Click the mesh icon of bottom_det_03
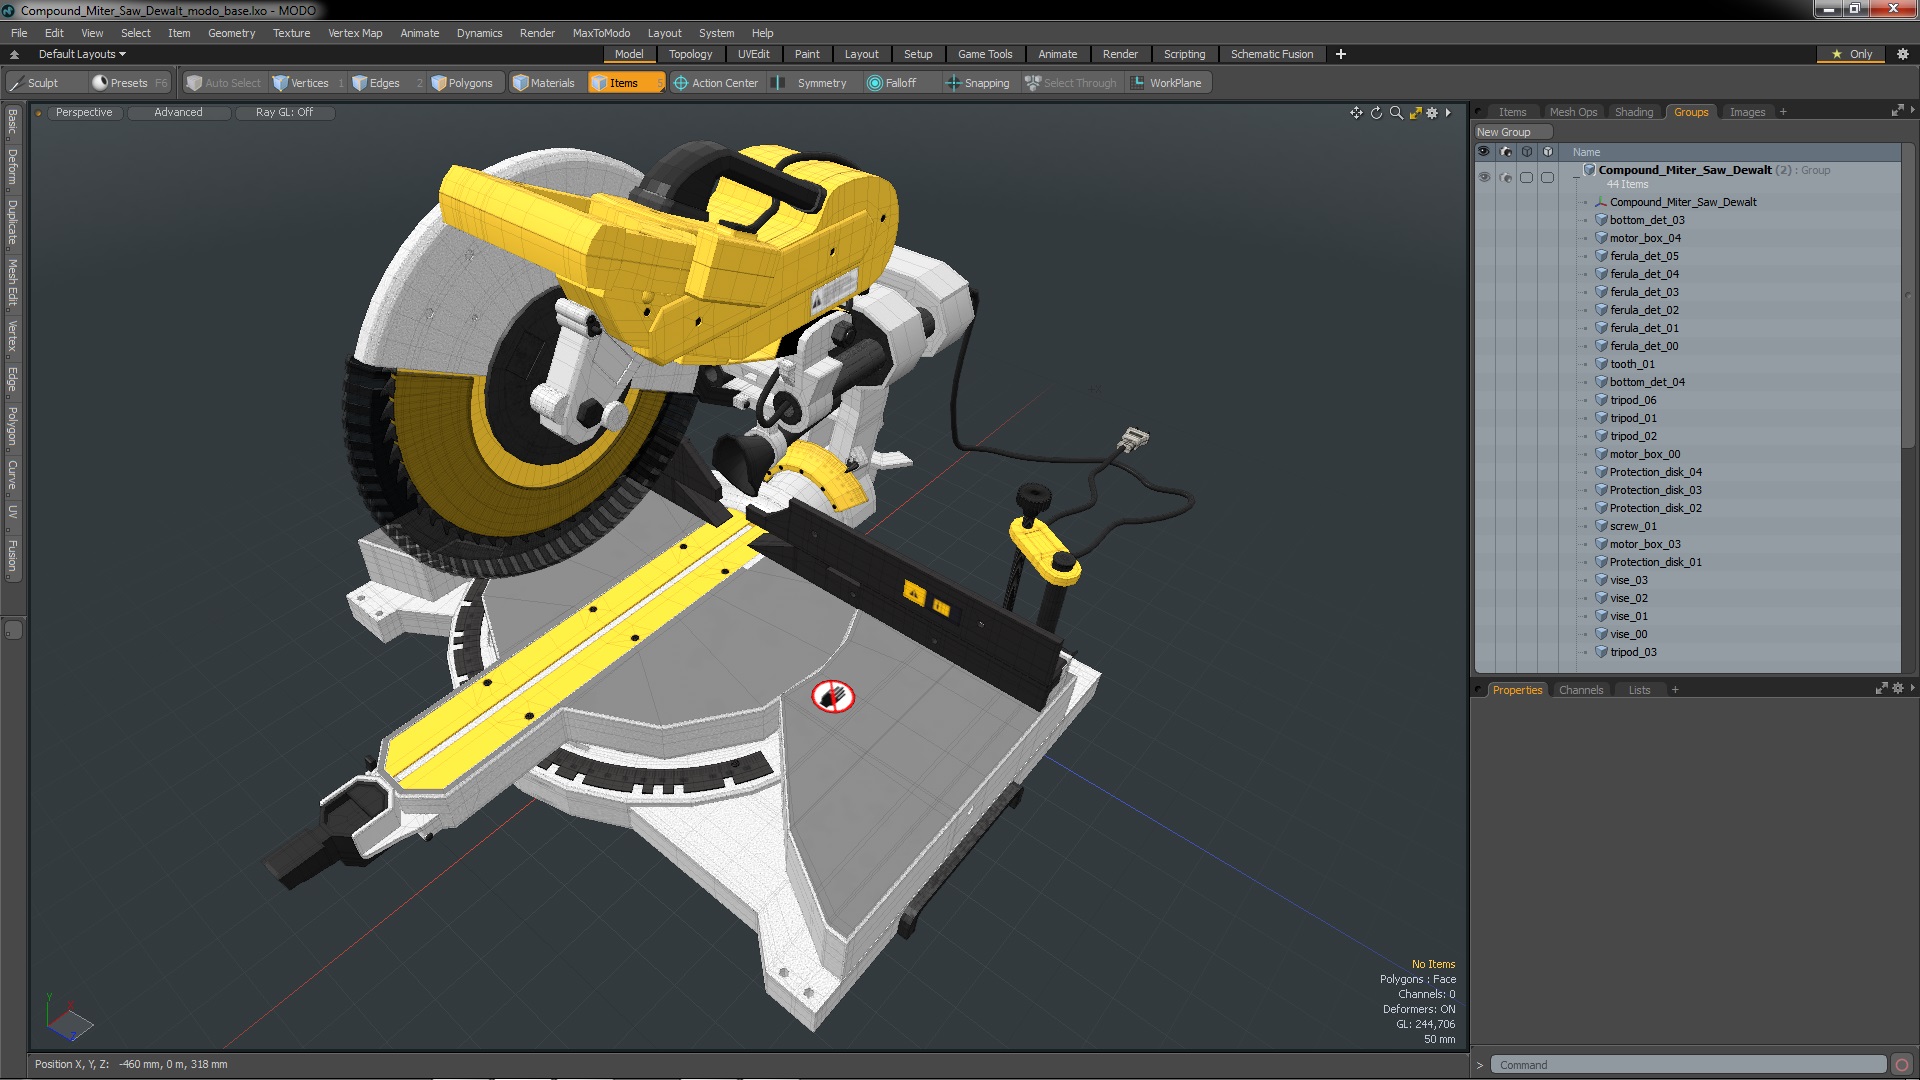This screenshot has height=1080, width=1920. click(1601, 220)
